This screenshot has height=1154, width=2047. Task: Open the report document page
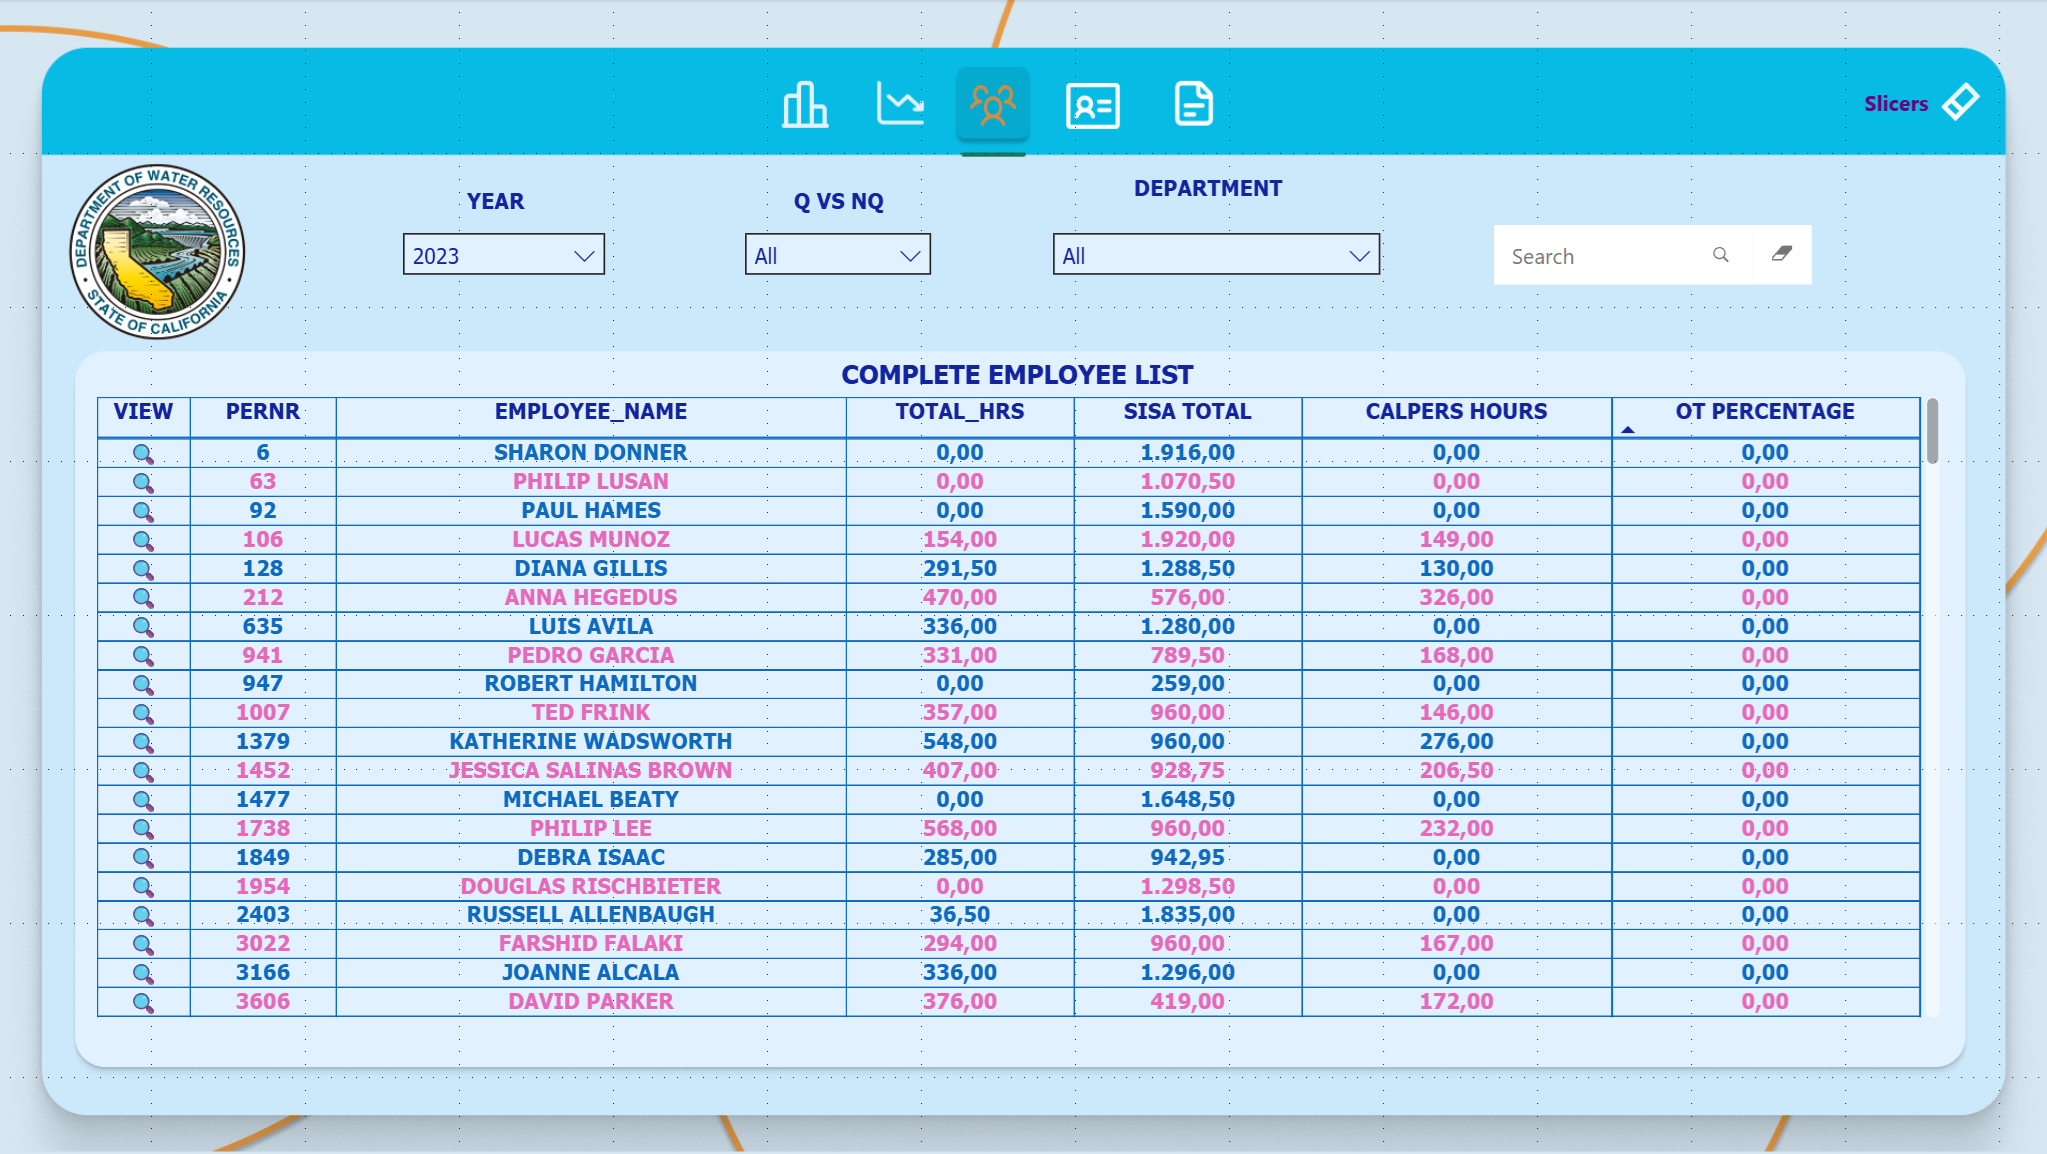1192,105
